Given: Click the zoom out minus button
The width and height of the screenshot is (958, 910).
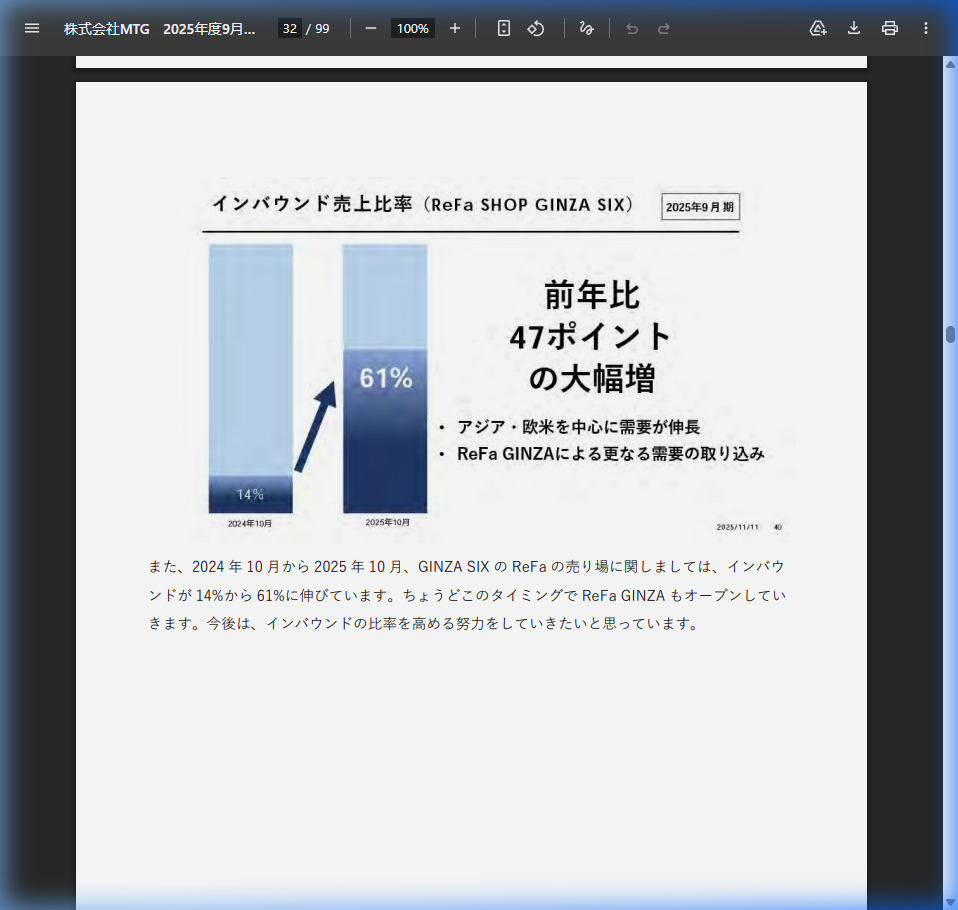Looking at the screenshot, I should pos(371,28).
